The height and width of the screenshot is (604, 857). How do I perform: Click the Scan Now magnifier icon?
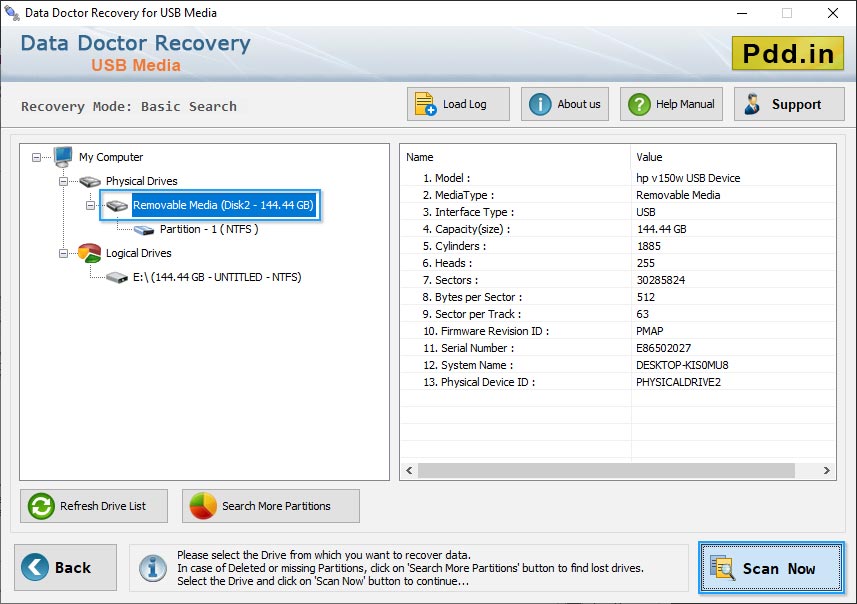click(x=722, y=567)
